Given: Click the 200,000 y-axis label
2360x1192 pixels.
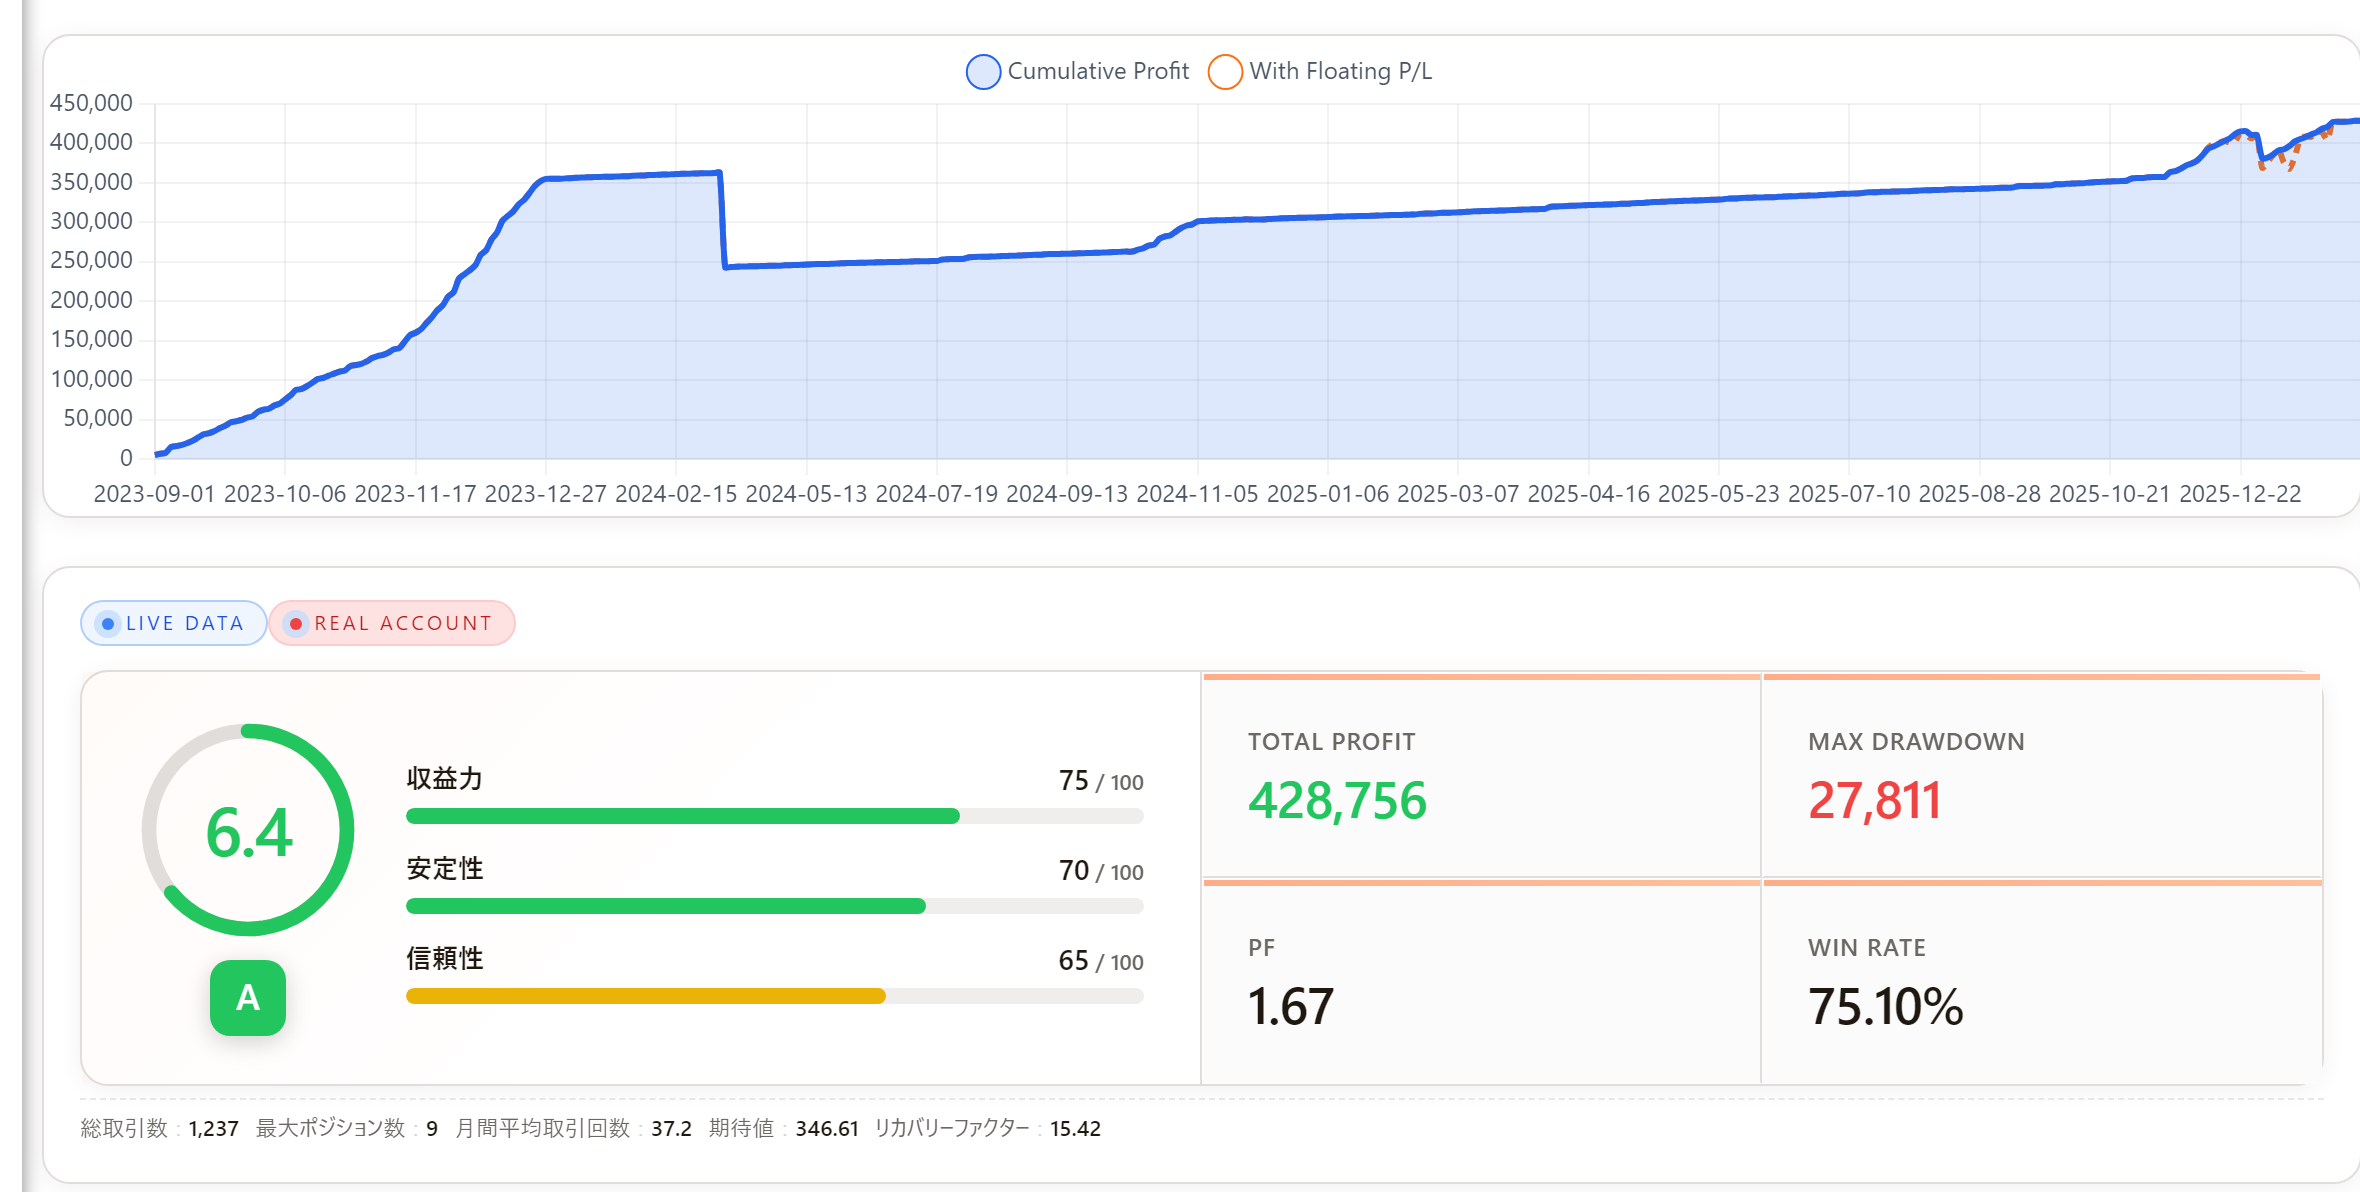Looking at the screenshot, I should [91, 300].
